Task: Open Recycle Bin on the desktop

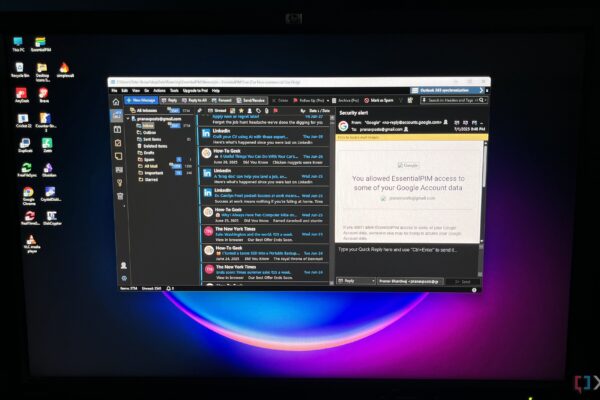Action: click(x=20, y=70)
